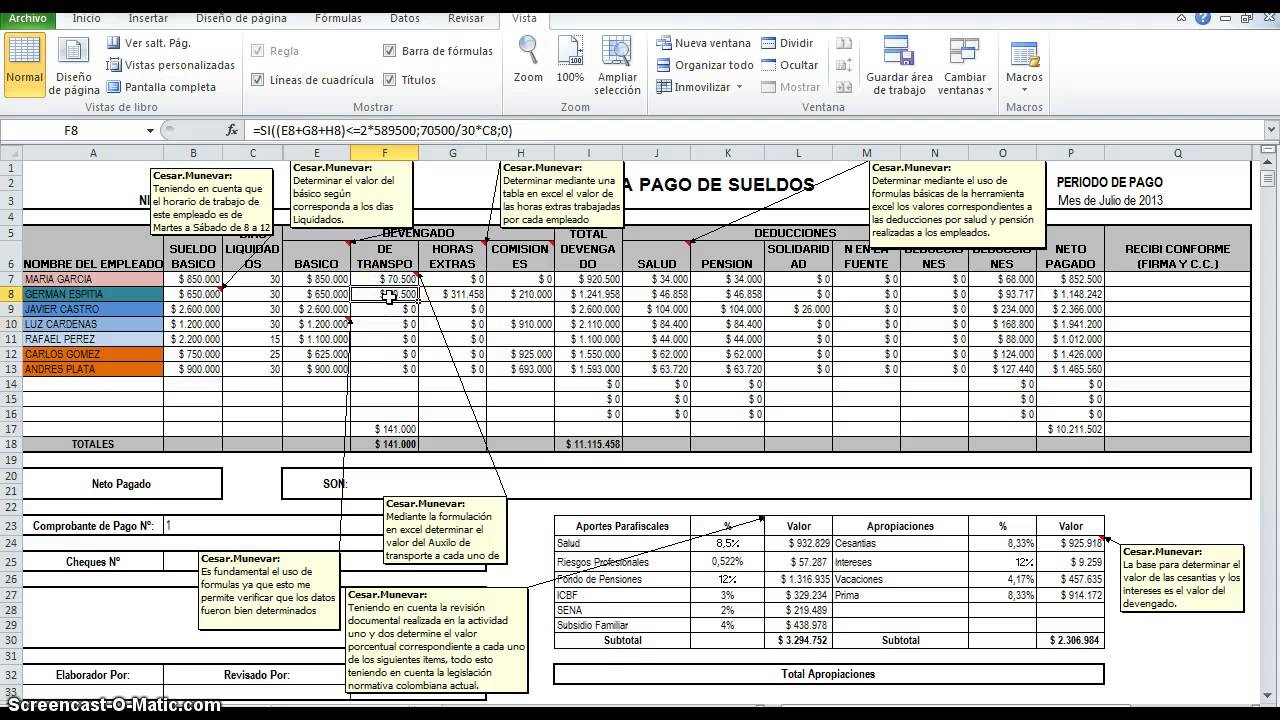Select the $ 3.294.752 subtotal cell
This screenshot has width=1280, height=720.
(799, 640)
